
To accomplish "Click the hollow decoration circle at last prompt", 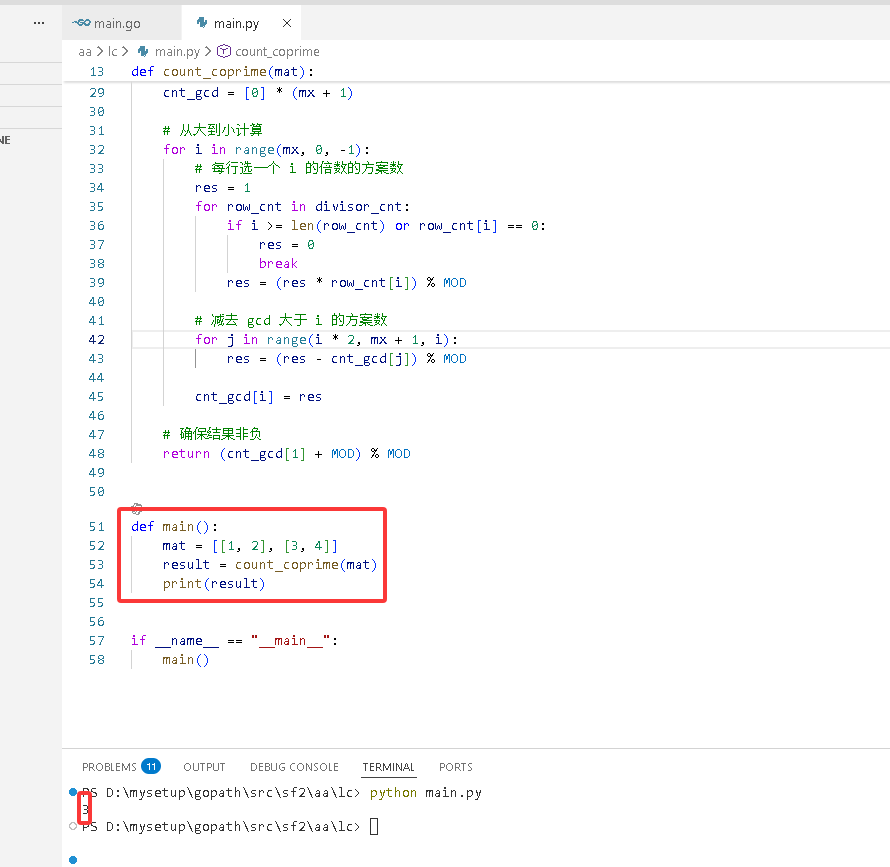I will [x=73, y=826].
